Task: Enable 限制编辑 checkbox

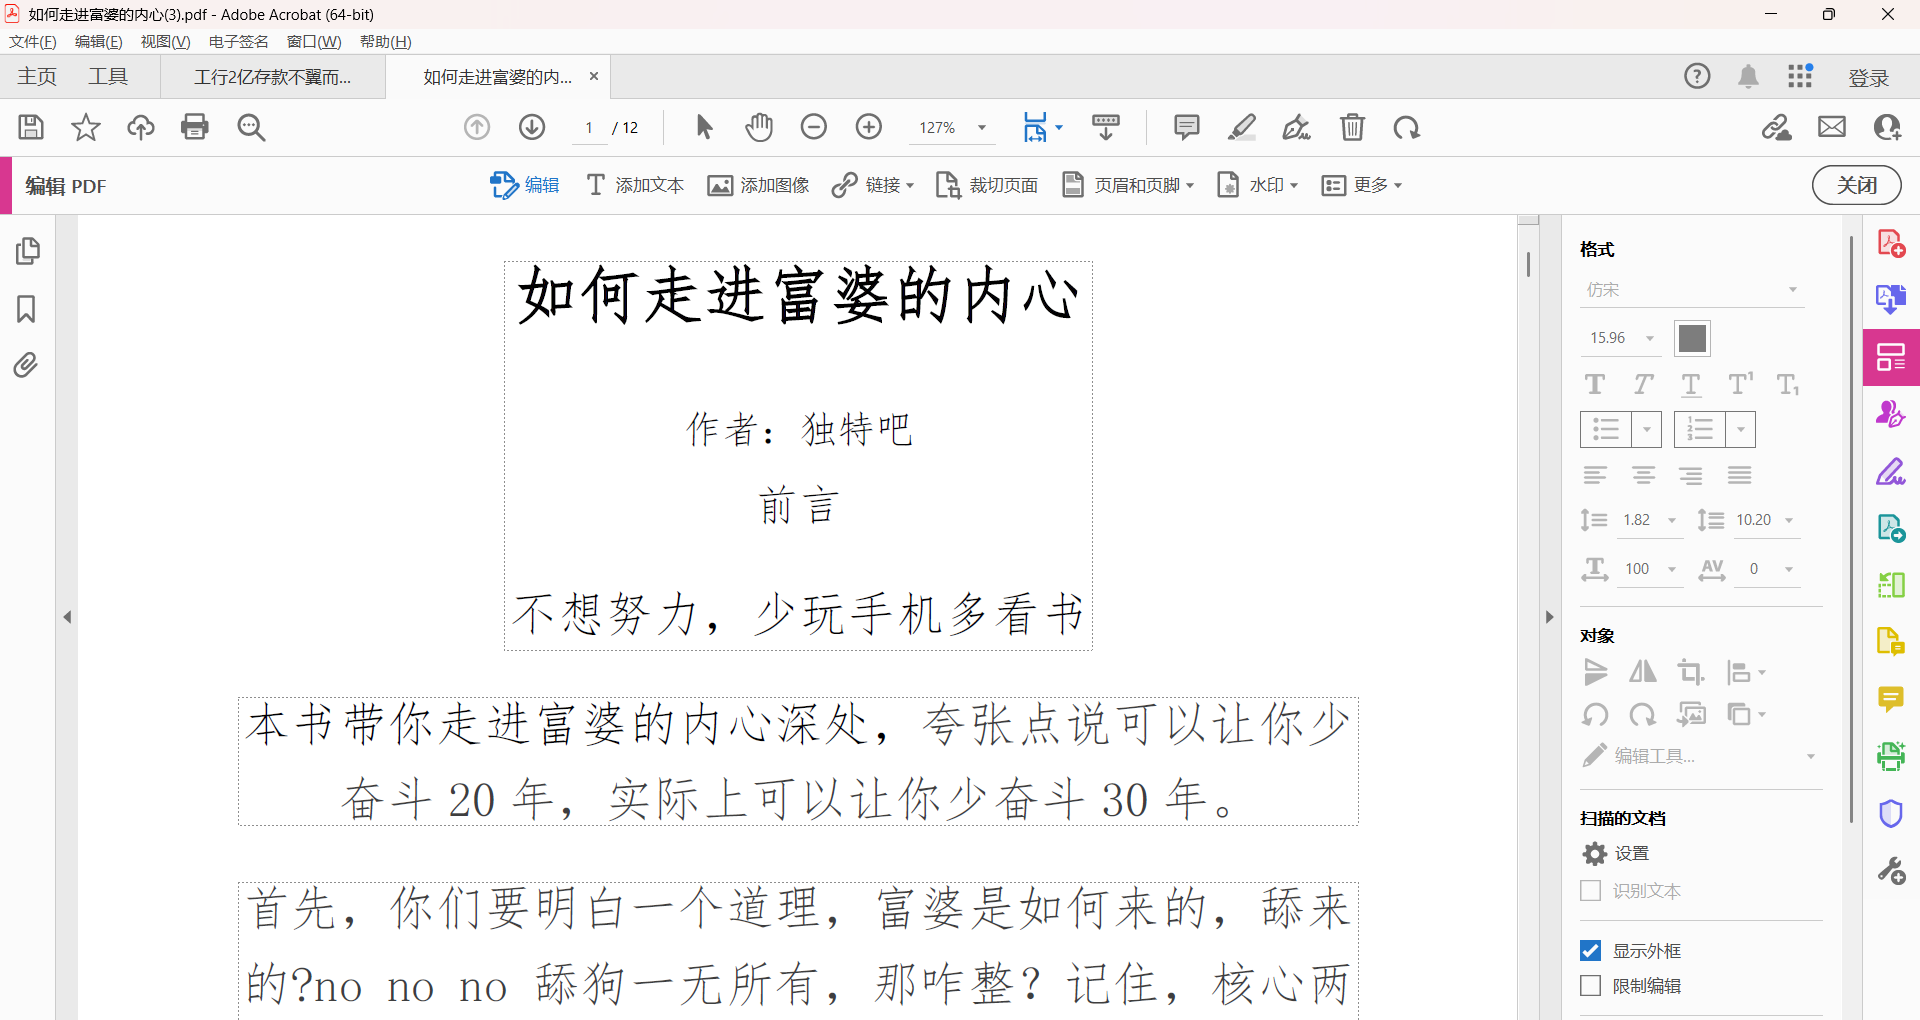Action: tap(1590, 985)
